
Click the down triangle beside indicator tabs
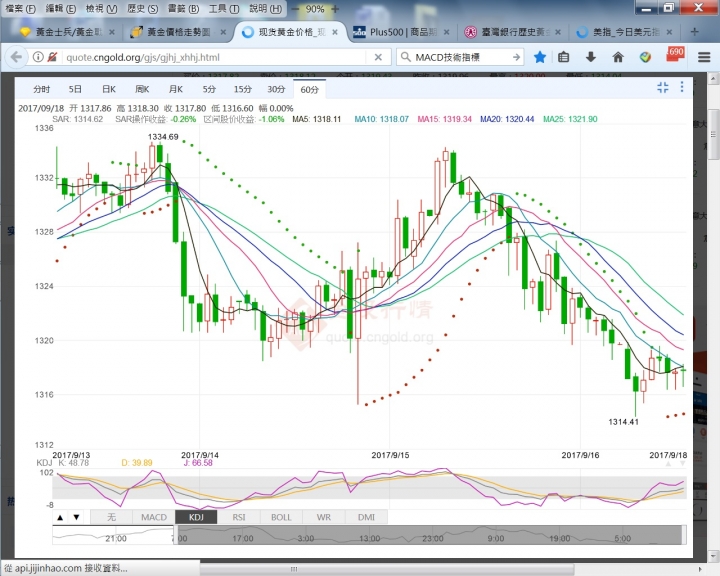click(x=76, y=517)
